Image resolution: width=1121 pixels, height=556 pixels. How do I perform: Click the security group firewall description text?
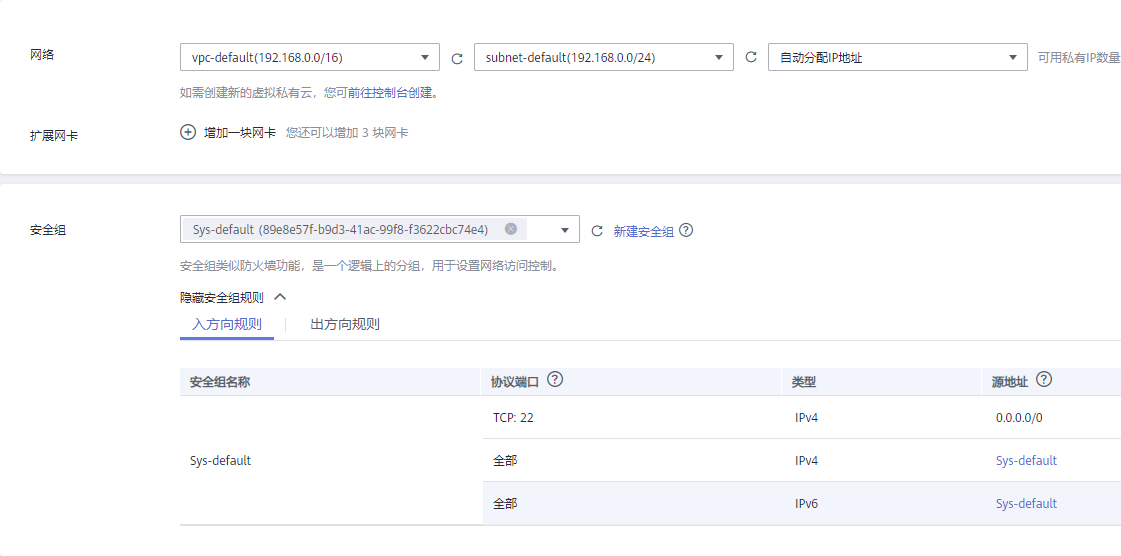click(369, 266)
